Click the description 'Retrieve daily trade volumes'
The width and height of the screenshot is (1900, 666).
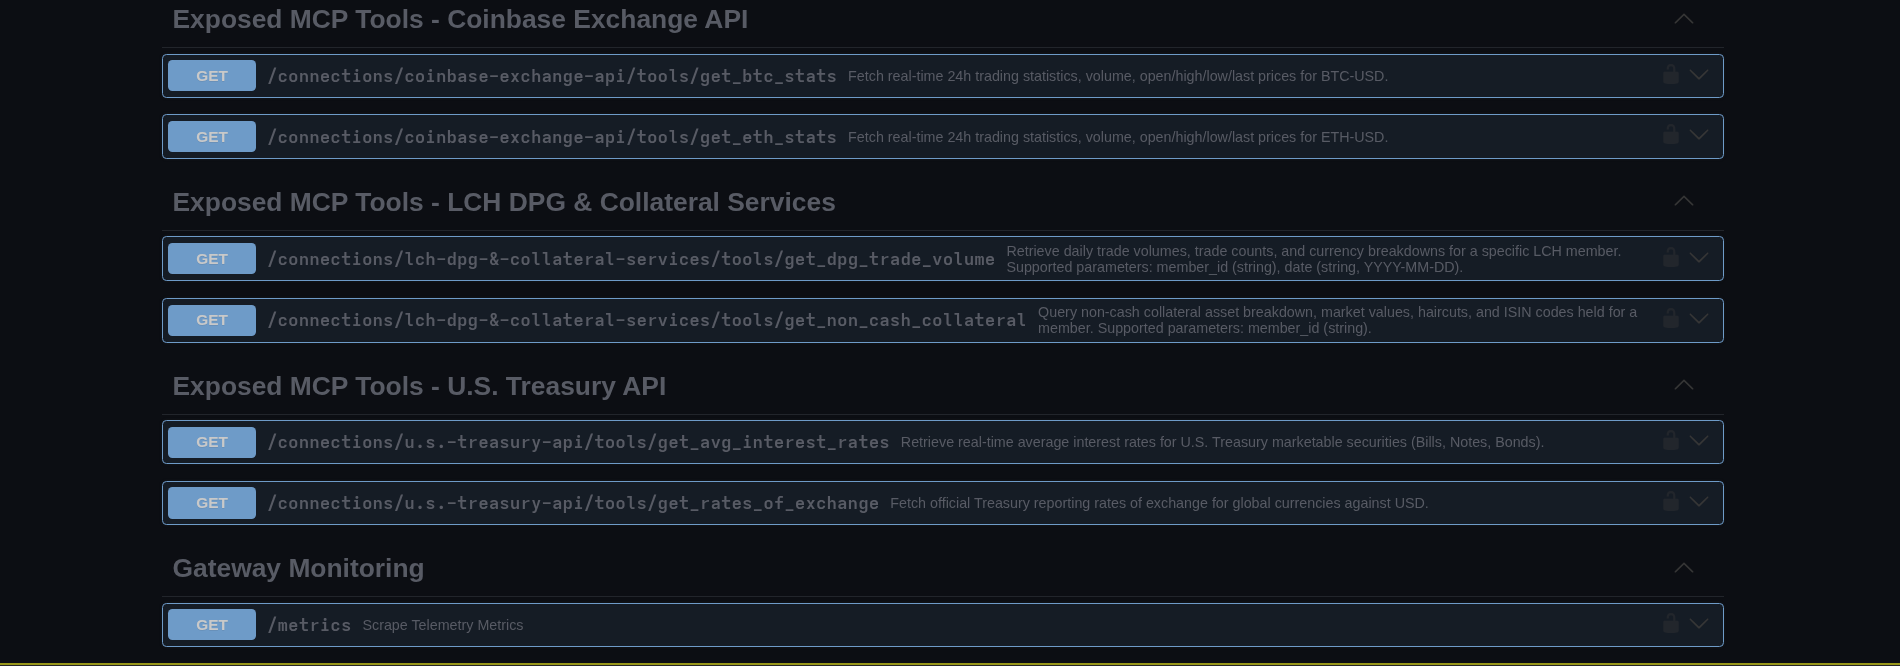pos(1314,259)
